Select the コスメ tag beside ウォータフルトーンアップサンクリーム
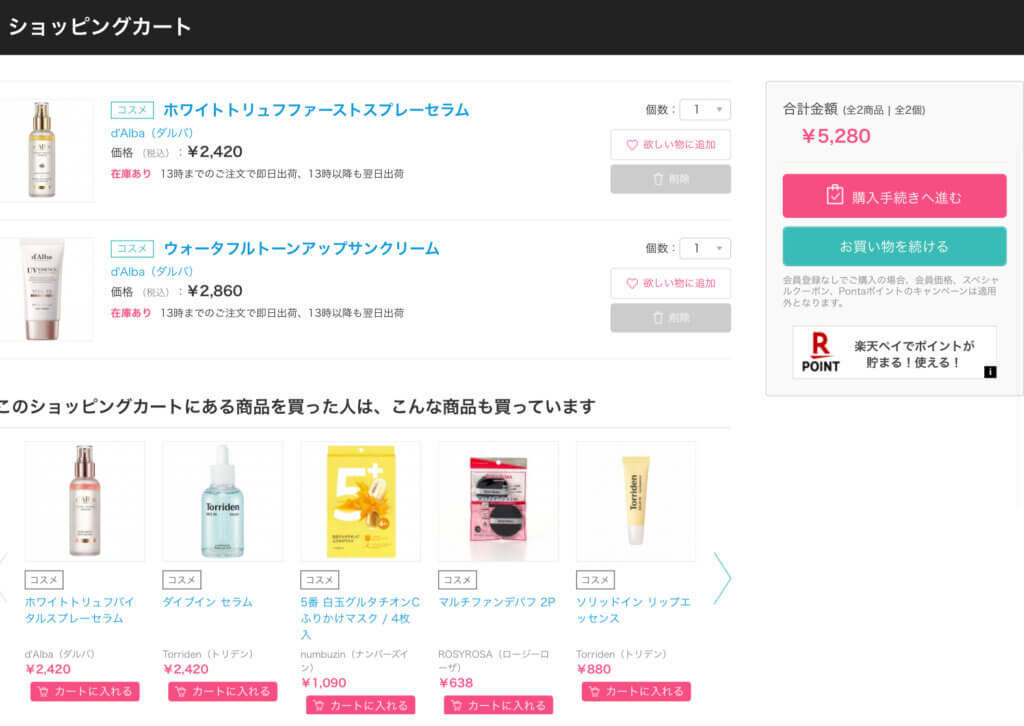 pyautogui.click(x=132, y=248)
